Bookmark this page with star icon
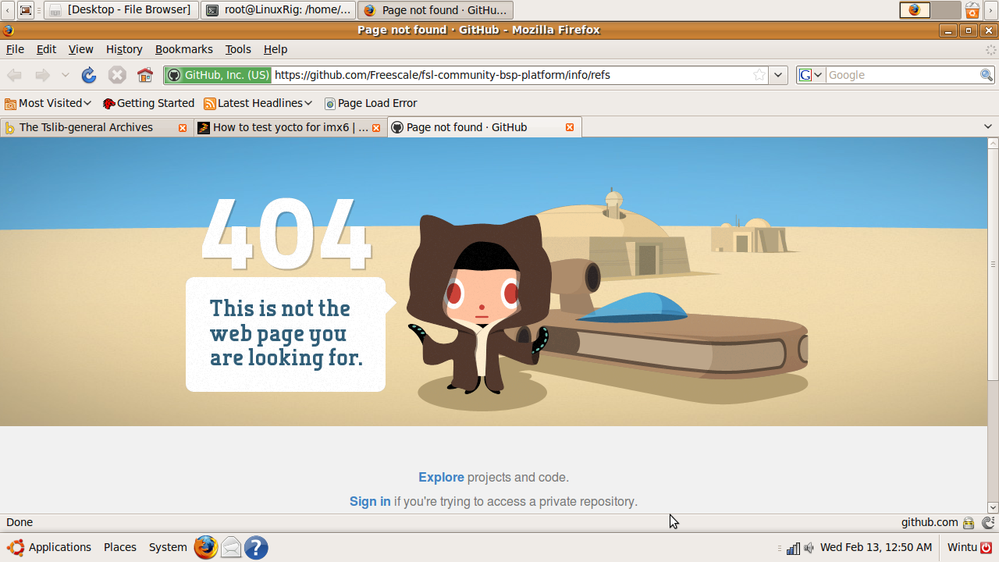The image size is (999, 562). coord(759,75)
